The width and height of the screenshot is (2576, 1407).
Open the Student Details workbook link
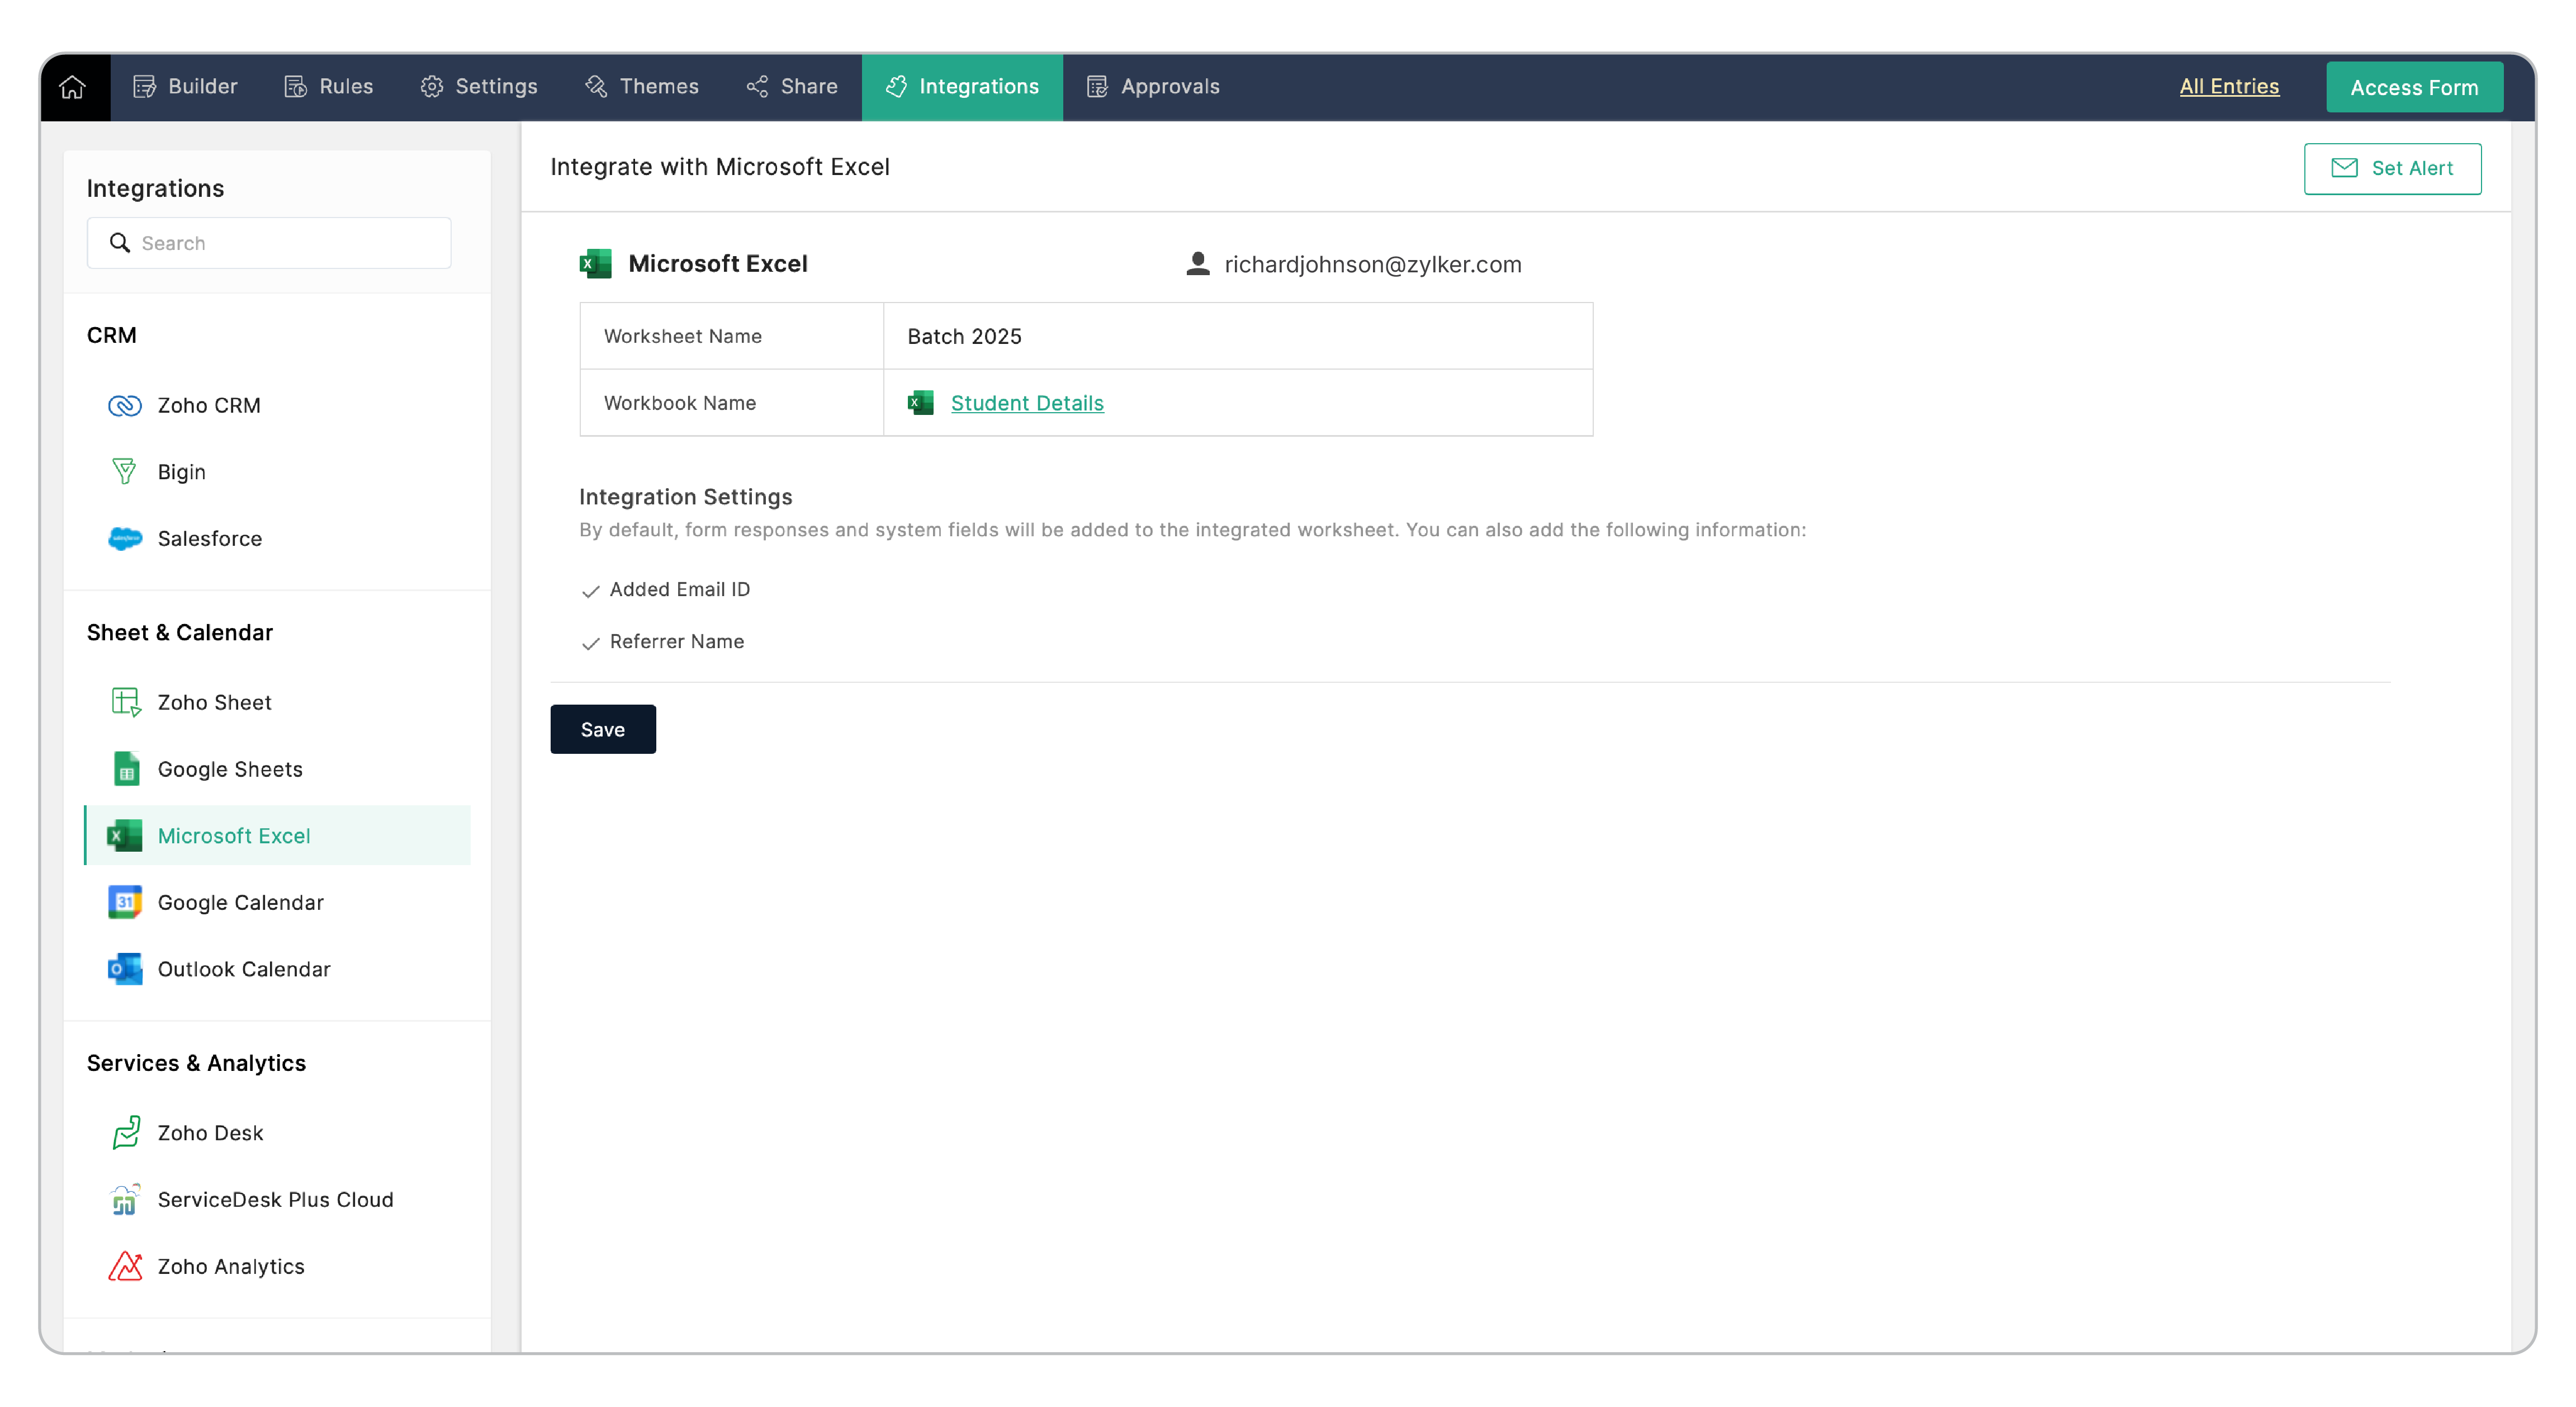(x=1026, y=403)
